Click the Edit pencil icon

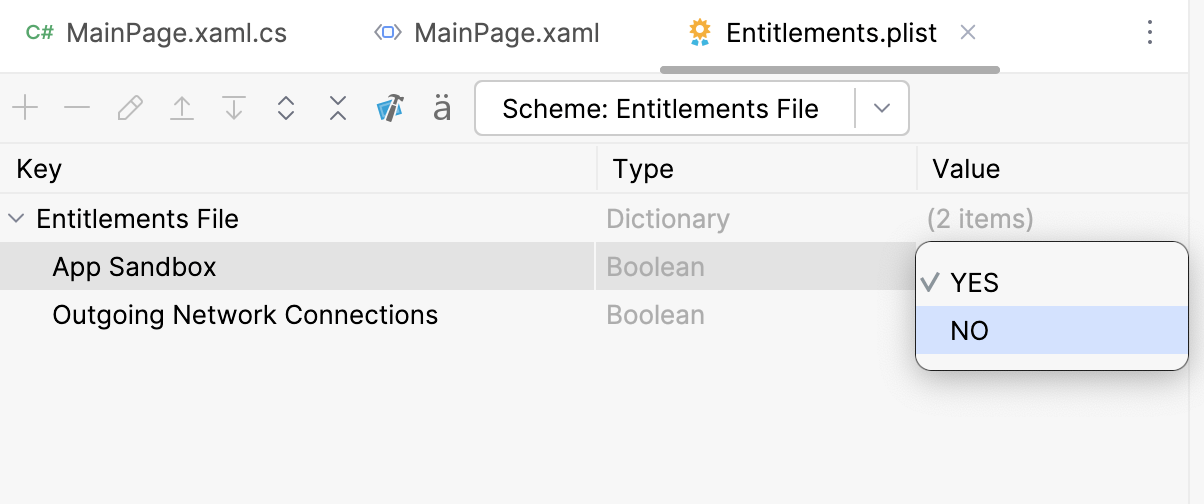coord(130,108)
